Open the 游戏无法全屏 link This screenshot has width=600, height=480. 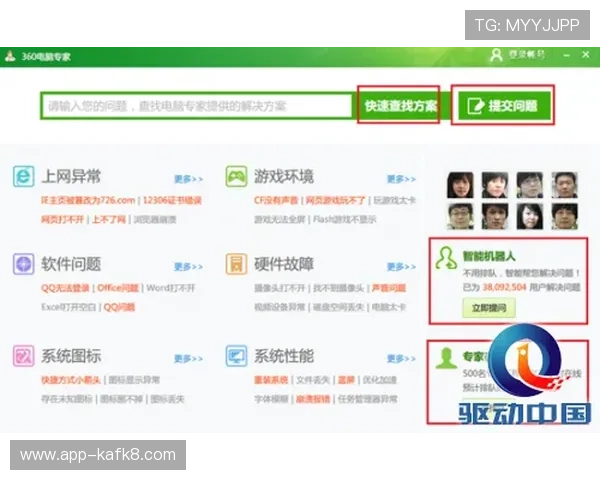point(280,219)
